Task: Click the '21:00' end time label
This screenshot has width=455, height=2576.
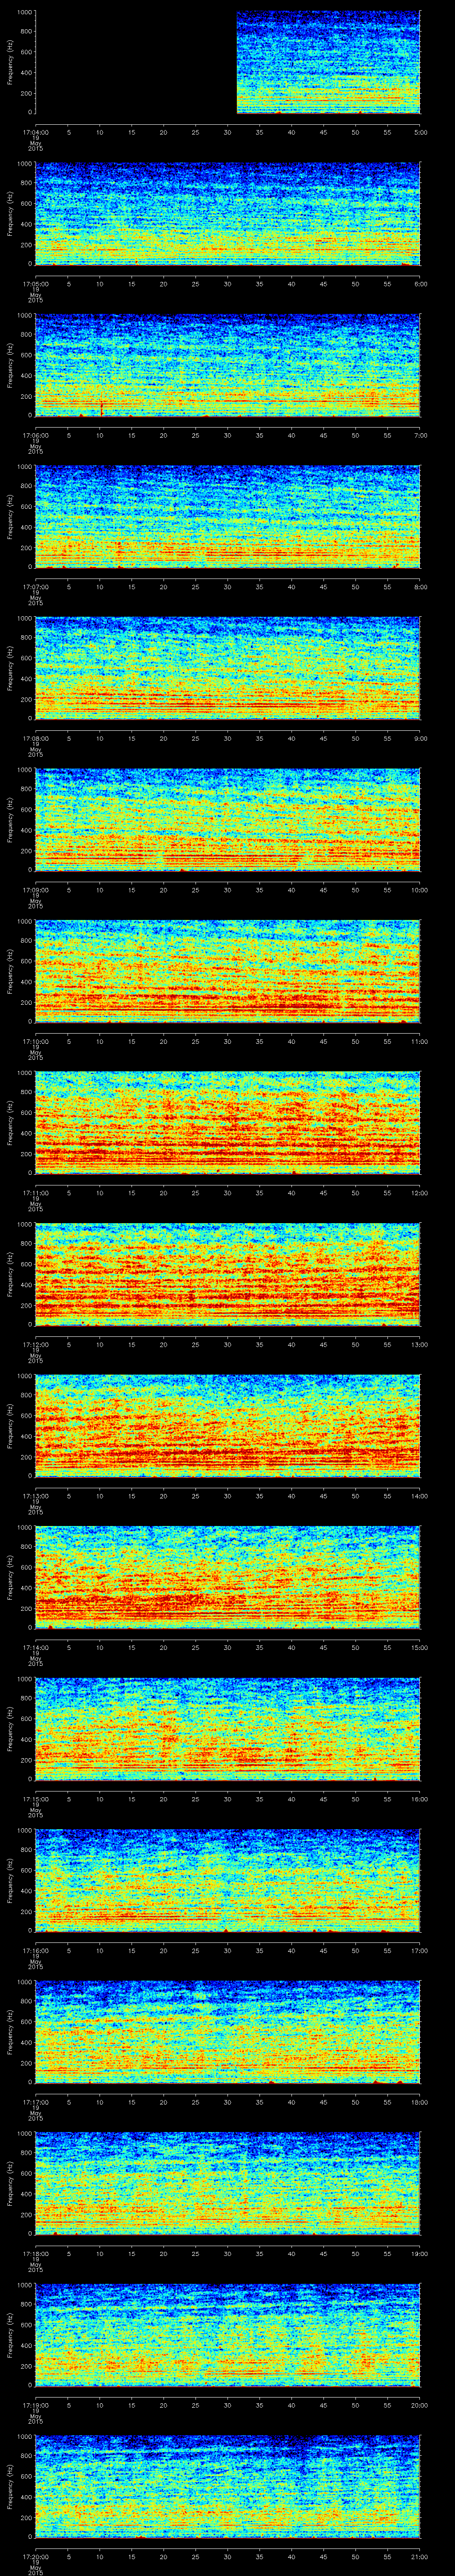Action: point(419,2556)
